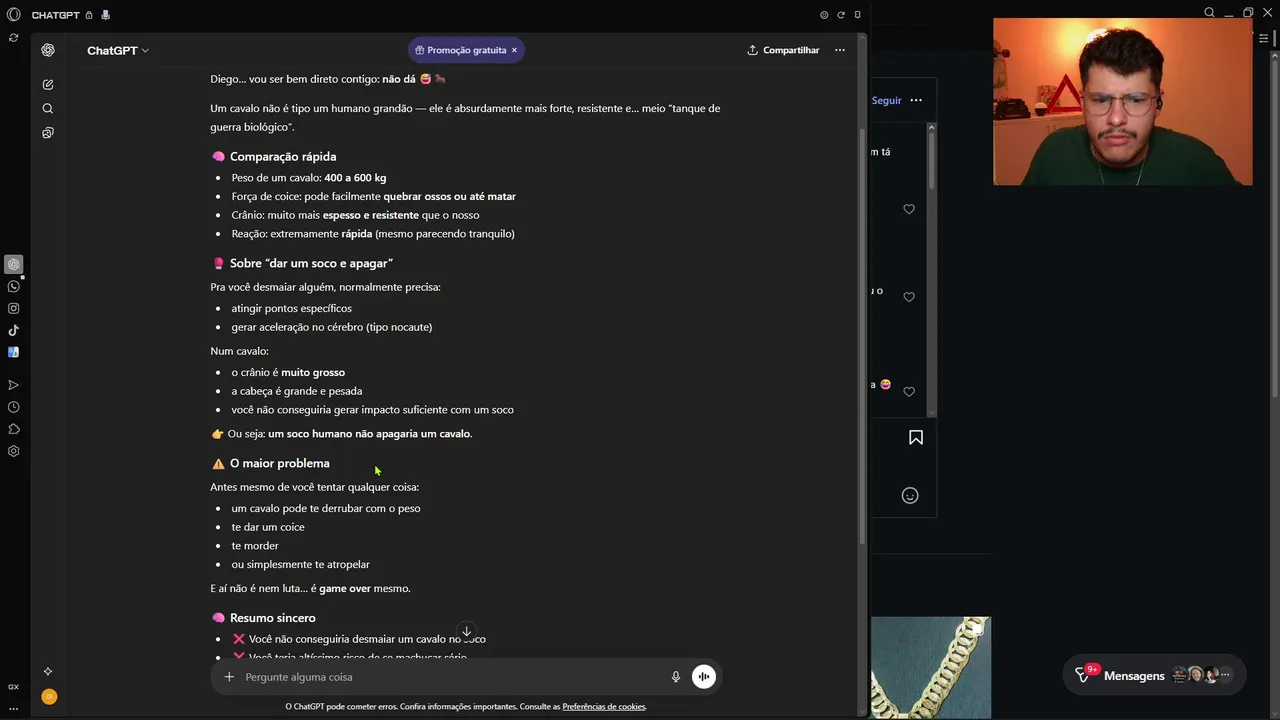Image resolution: width=1280 pixels, height=720 pixels.
Task: Open the Mensagens chat bar
Action: pos(1154,676)
